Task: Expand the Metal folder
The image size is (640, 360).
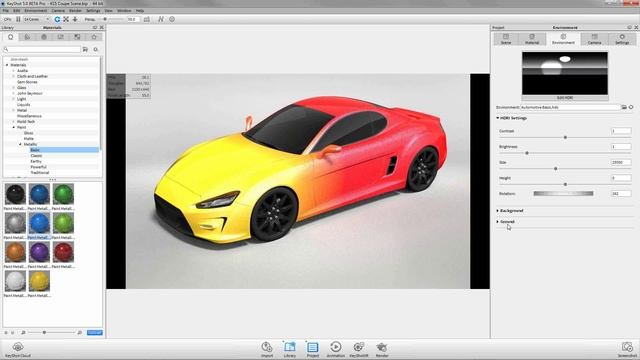Action: [x=13, y=110]
